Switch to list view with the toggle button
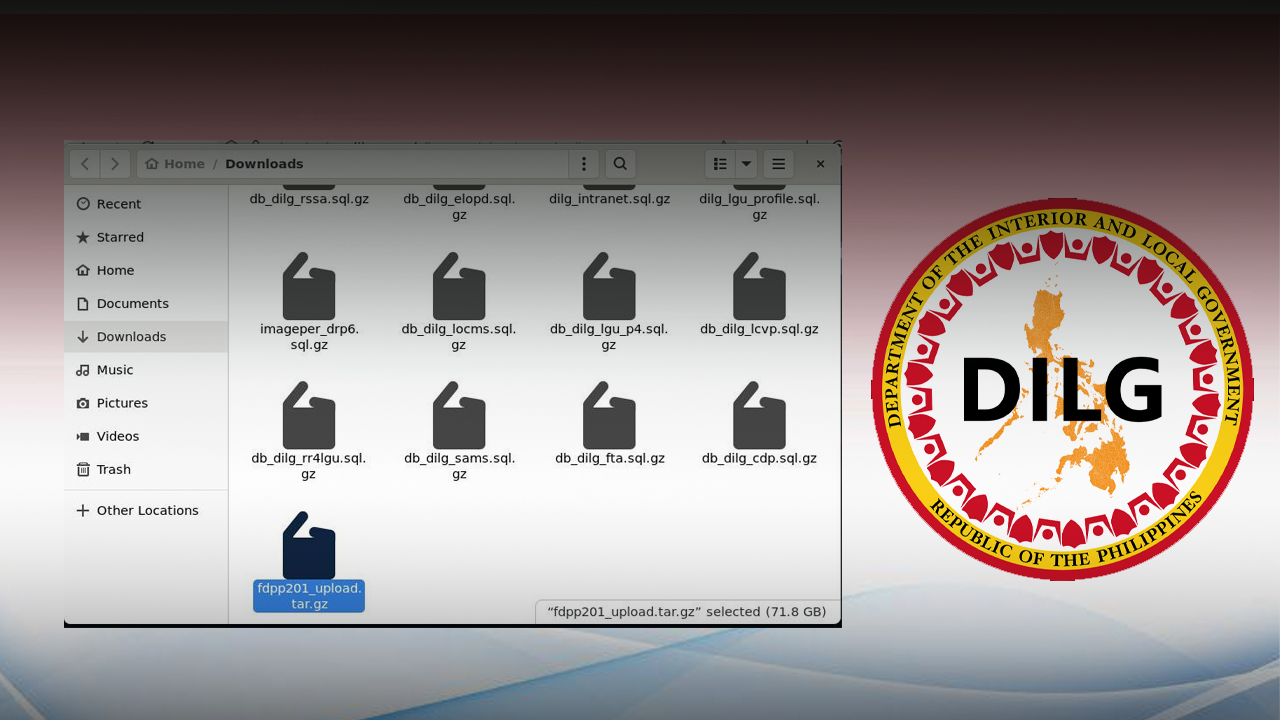Viewport: 1280px width, 720px height. [x=720, y=164]
